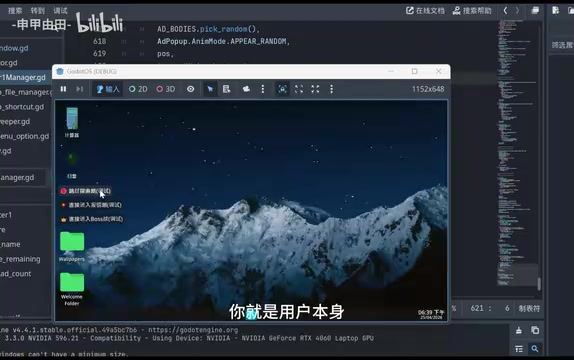Screen dimensions: 574x360
Task: Select stretch-to-fit mode icon with four arrows
Action: pyautogui.click(x=315, y=89)
